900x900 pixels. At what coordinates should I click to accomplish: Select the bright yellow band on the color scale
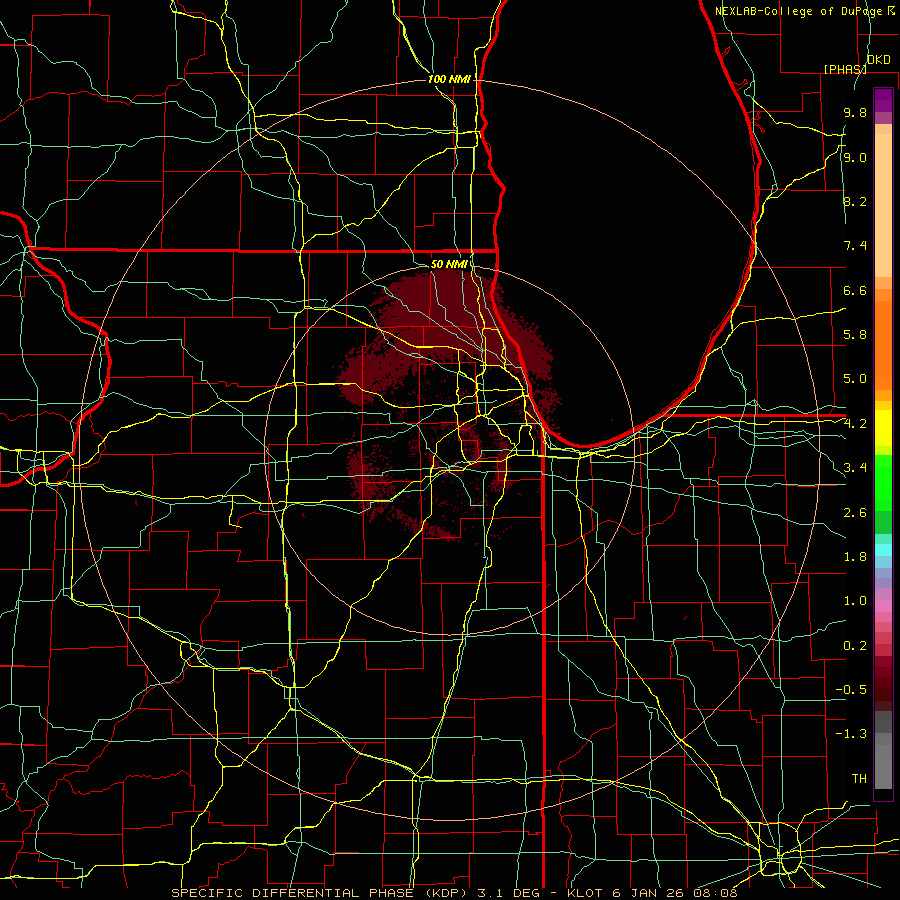(x=883, y=428)
